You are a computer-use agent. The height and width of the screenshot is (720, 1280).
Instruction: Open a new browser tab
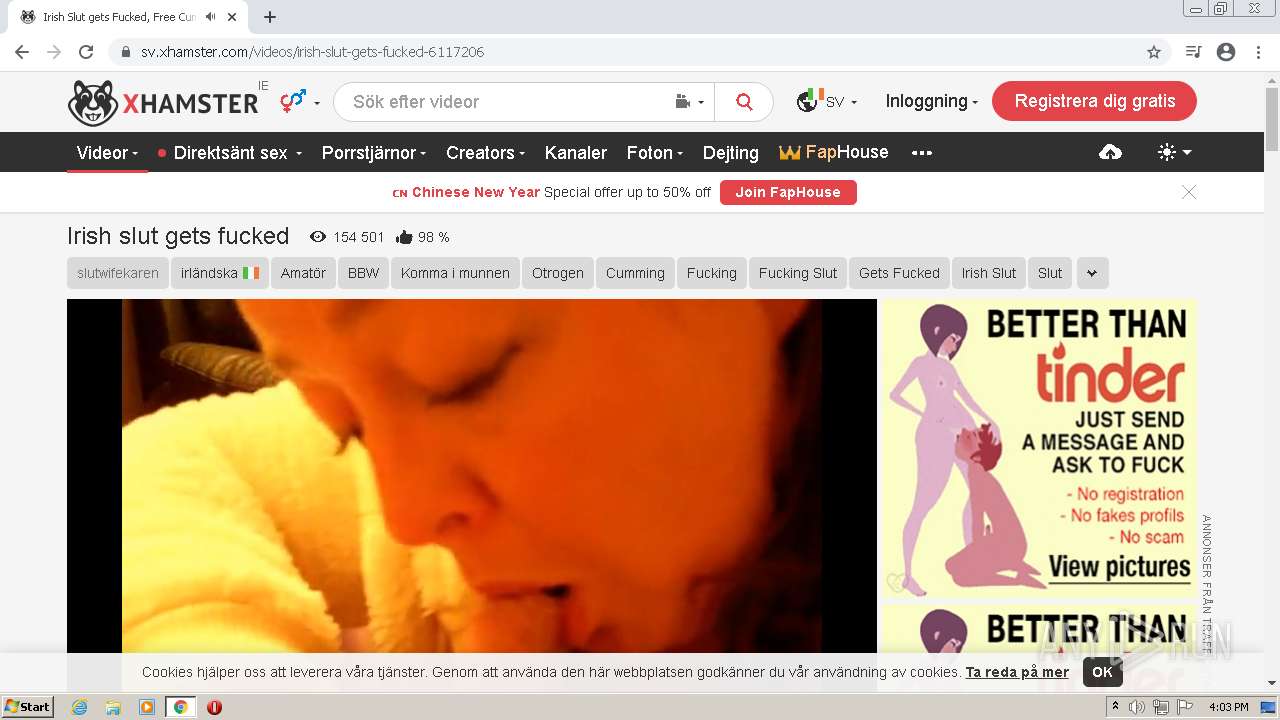(270, 17)
